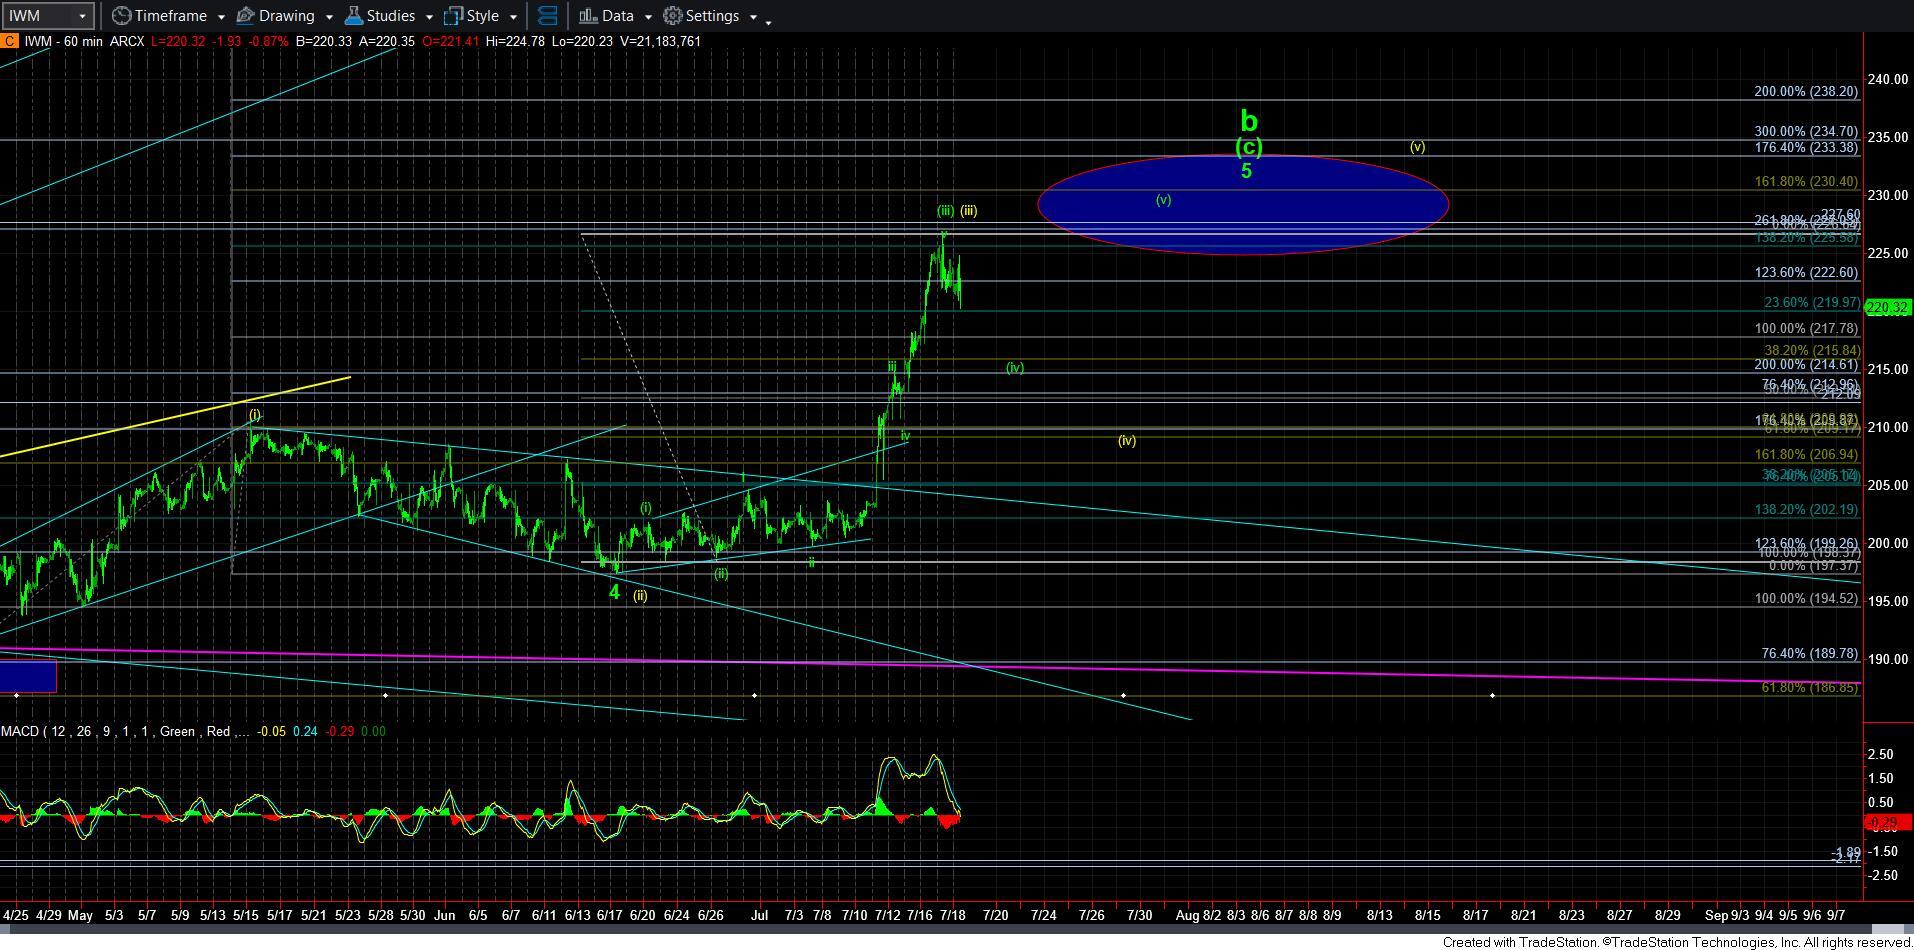Screen dimensions: 1914x950
Task: Click the 61.80% (186.85) Fibonacci label
Action: pyautogui.click(x=1811, y=688)
